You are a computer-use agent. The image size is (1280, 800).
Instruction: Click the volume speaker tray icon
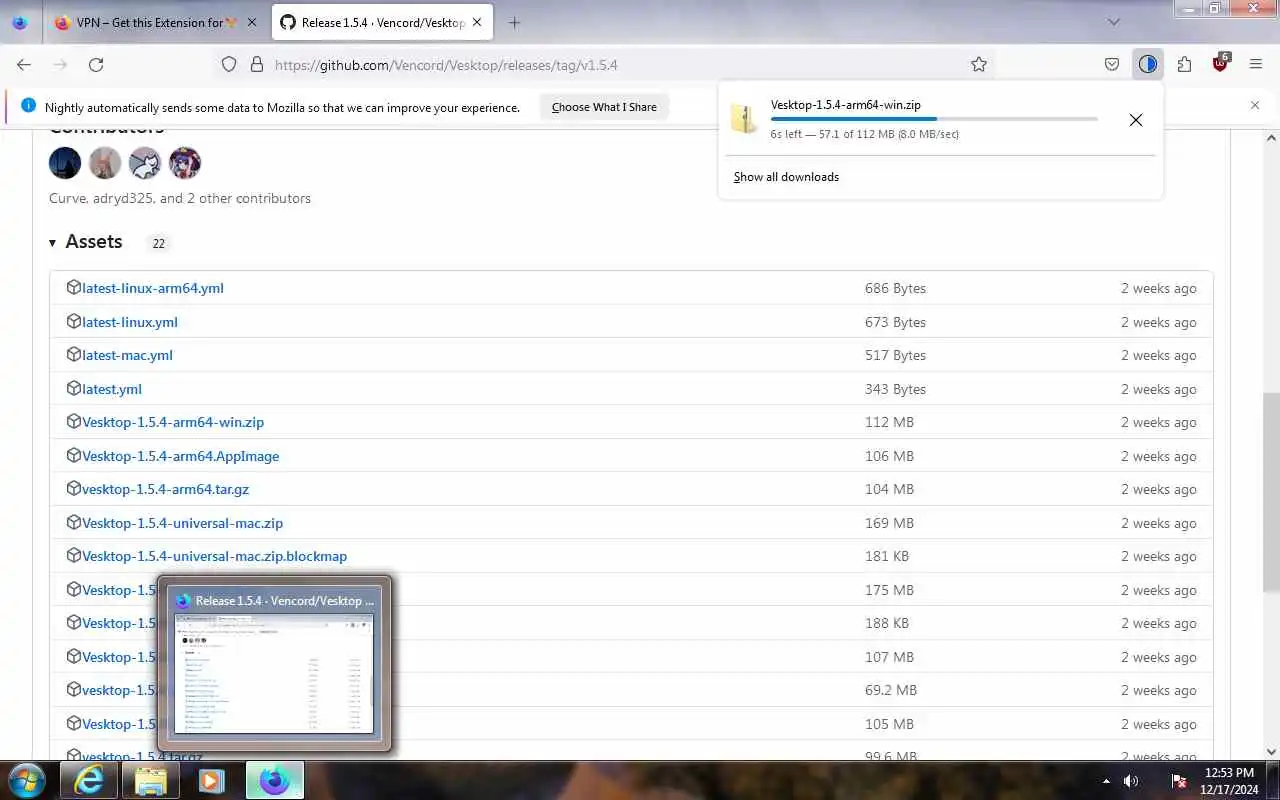point(1131,780)
